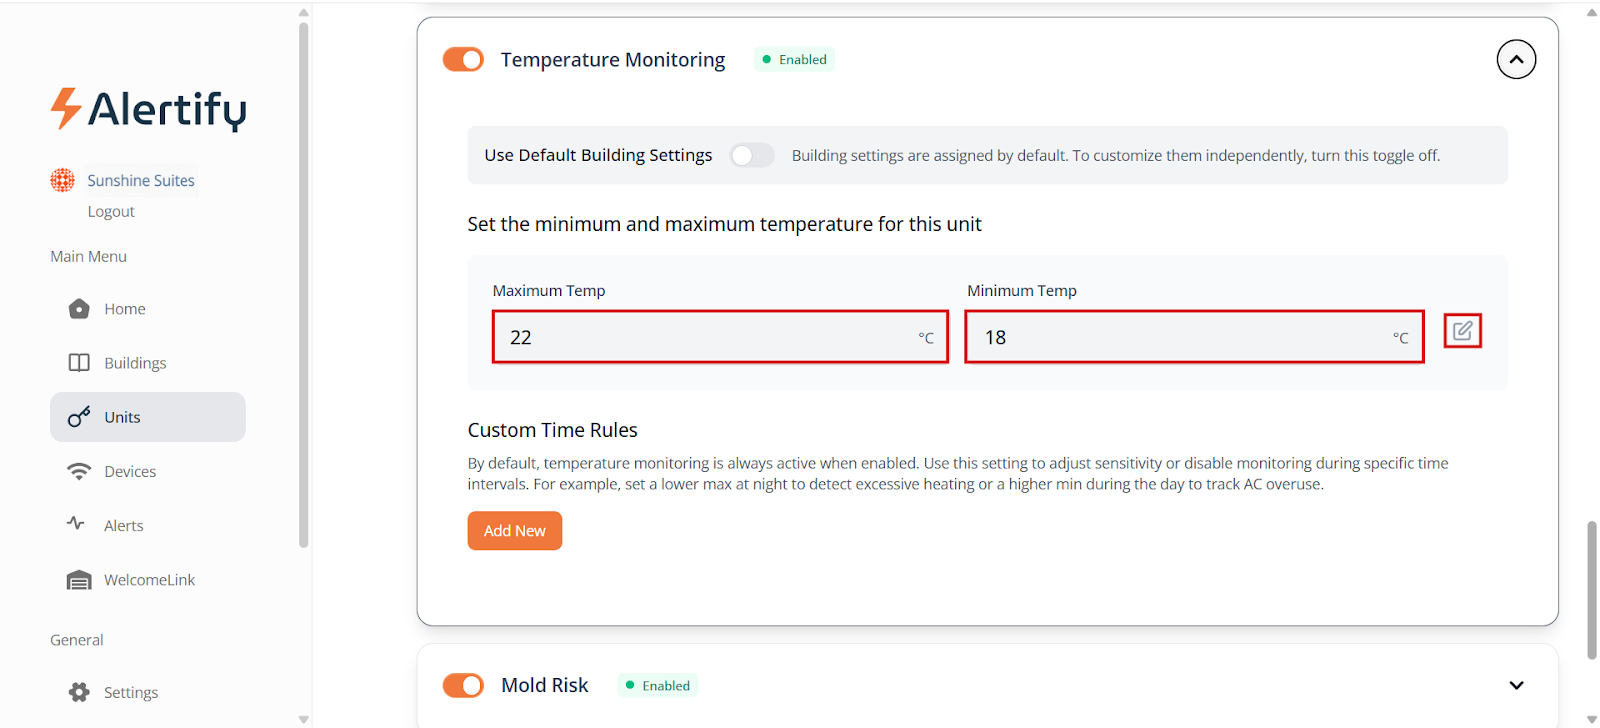Image resolution: width=1600 pixels, height=728 pixels.
Task: Disable the Temperature Monitoring toggle
Action: (463, 60)
